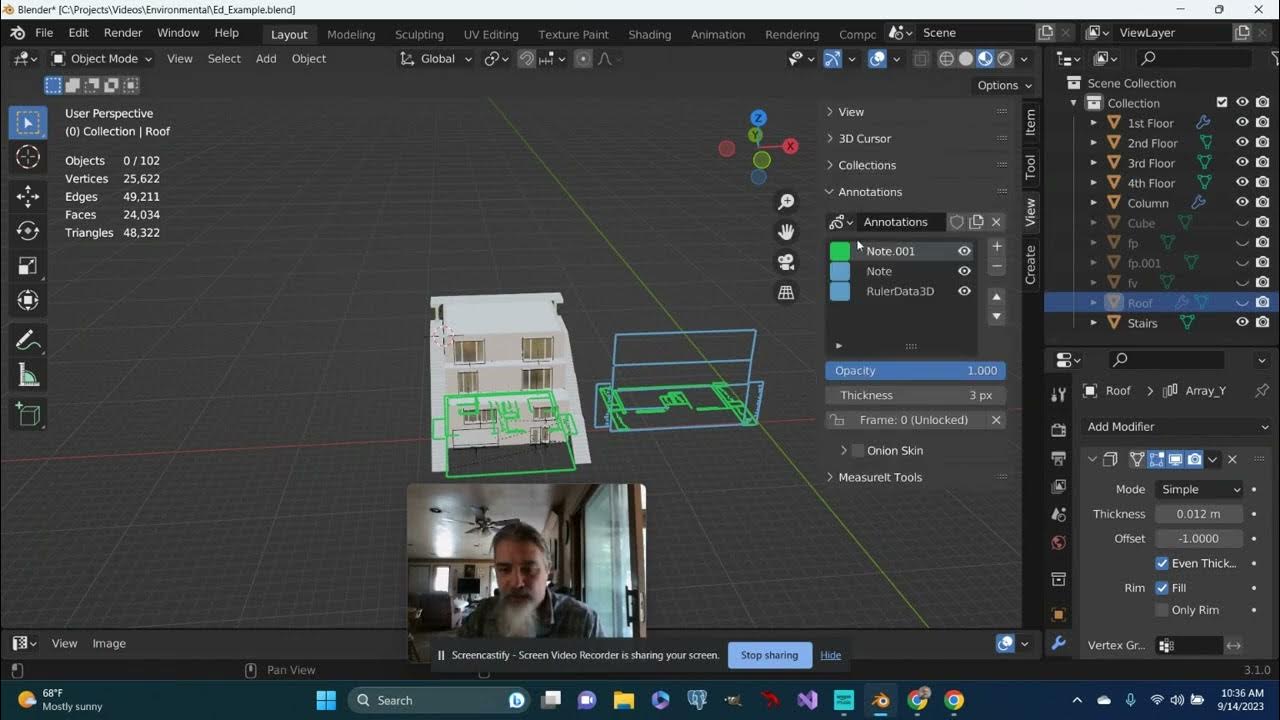Select the Transform tool

coord(28,300)
